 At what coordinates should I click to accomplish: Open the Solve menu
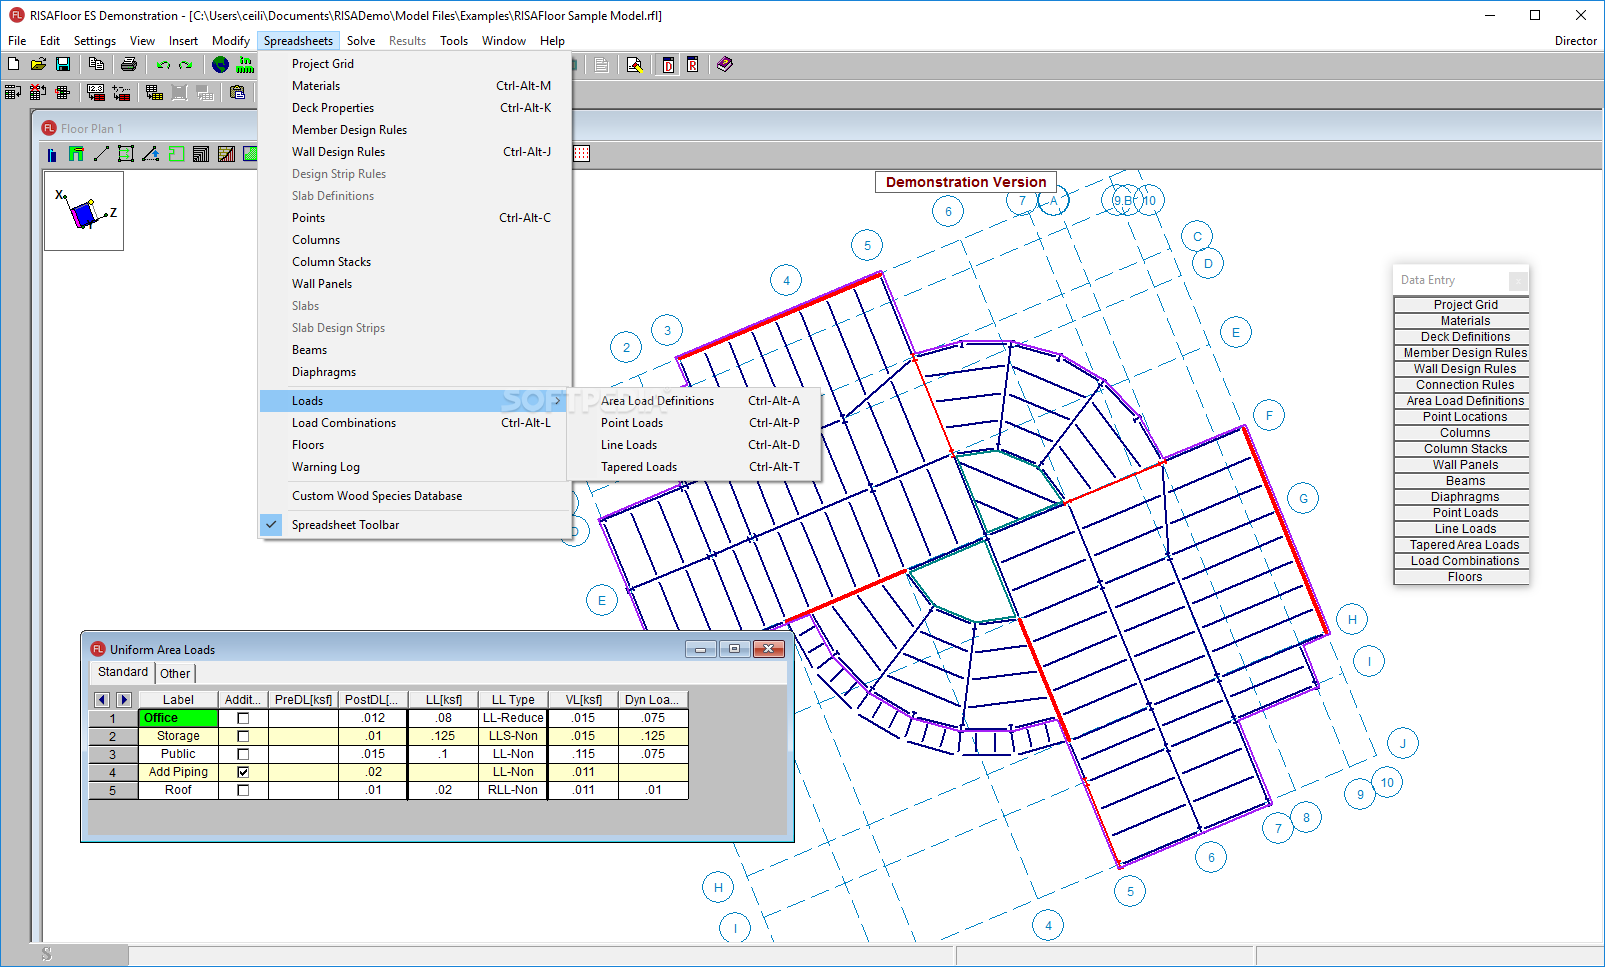[x=361, y=41]
